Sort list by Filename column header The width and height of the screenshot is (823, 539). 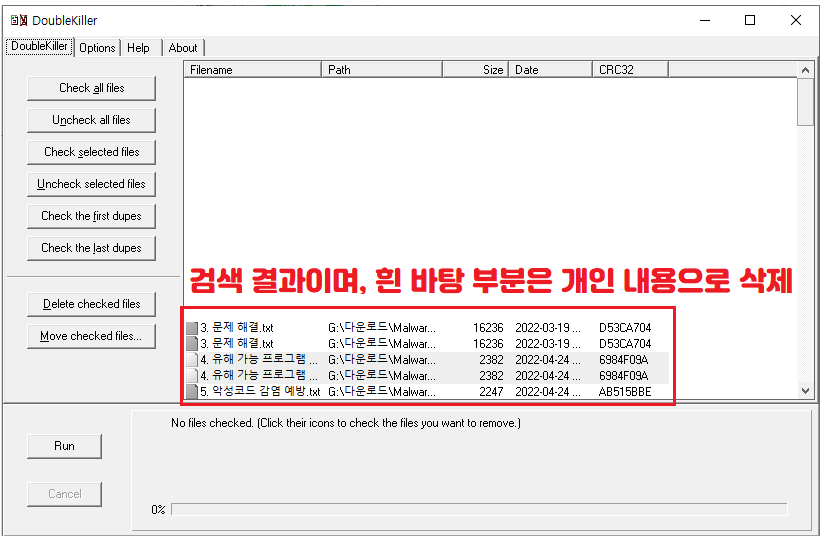[x=252, y=70]
